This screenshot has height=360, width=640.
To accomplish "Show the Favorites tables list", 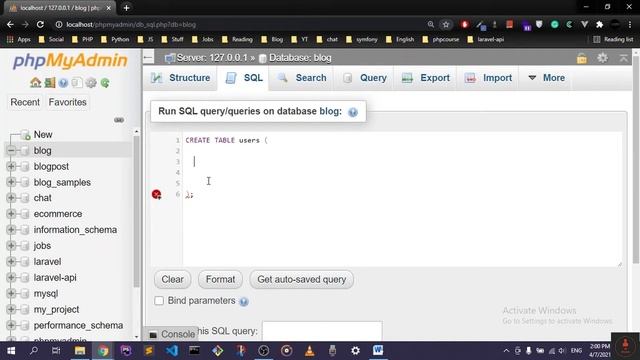I will [67, 102].
